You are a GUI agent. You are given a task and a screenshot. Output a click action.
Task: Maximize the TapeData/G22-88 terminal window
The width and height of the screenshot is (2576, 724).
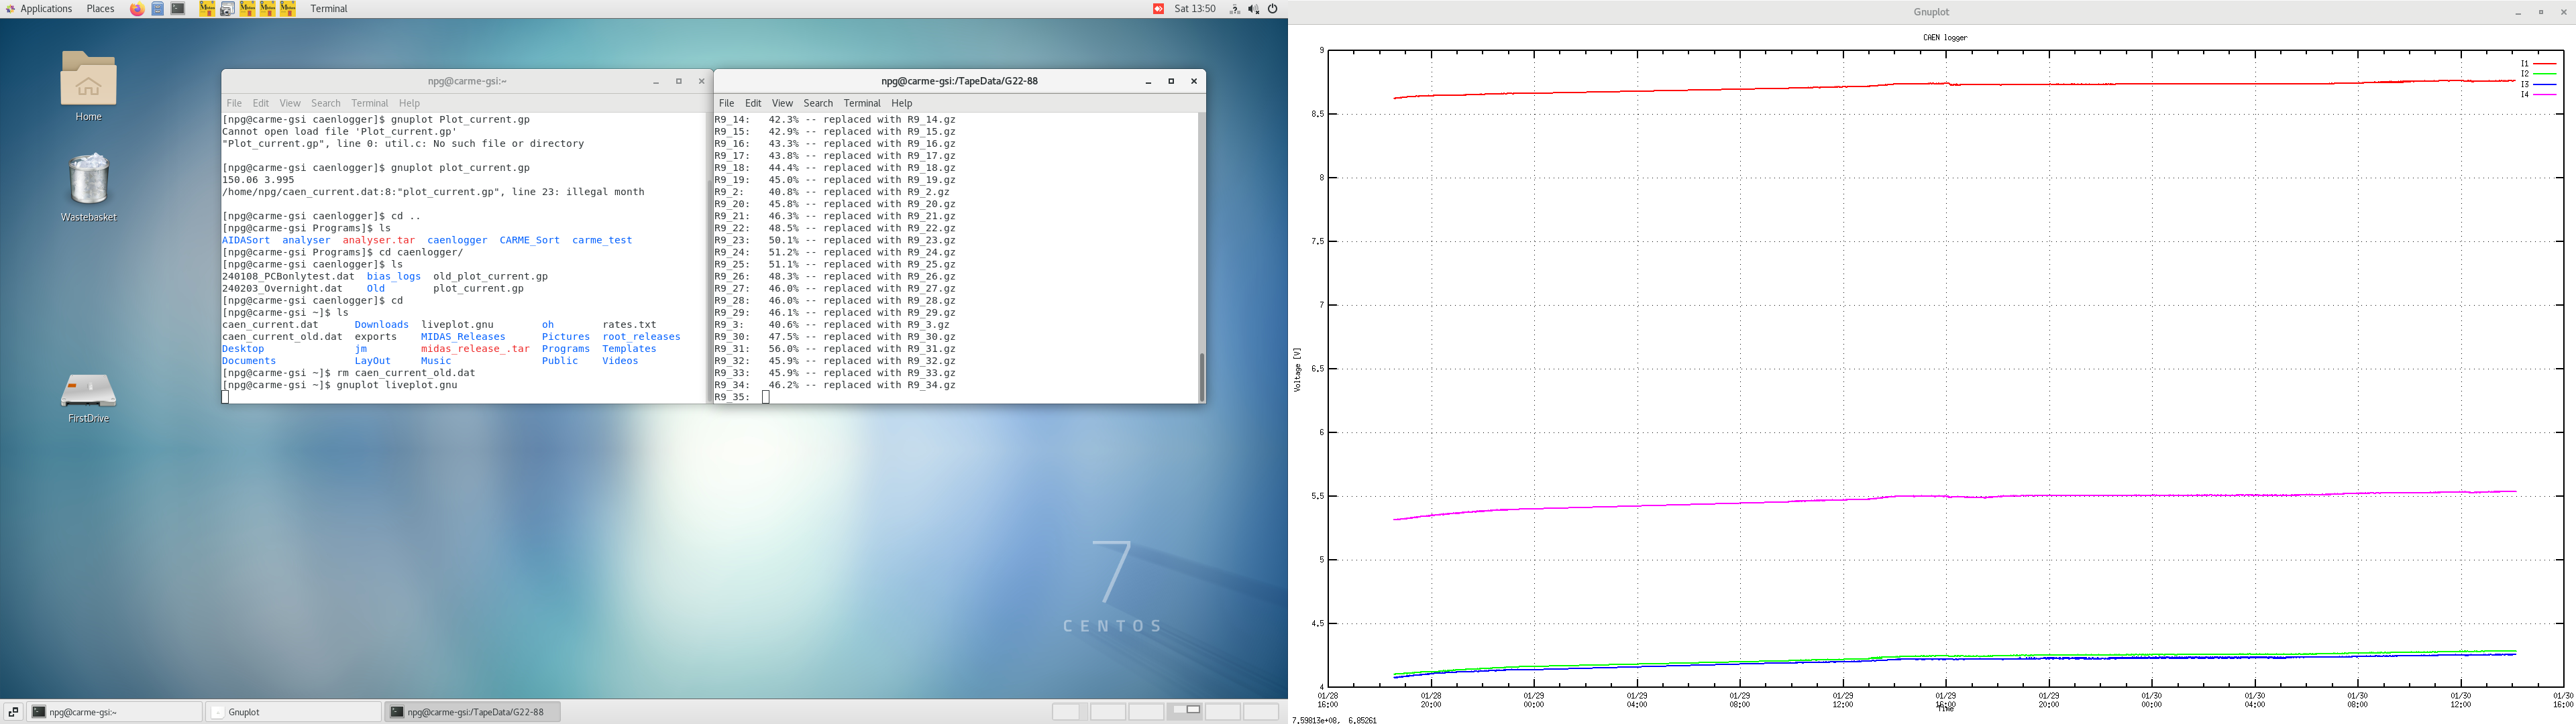click(1171, 82)
